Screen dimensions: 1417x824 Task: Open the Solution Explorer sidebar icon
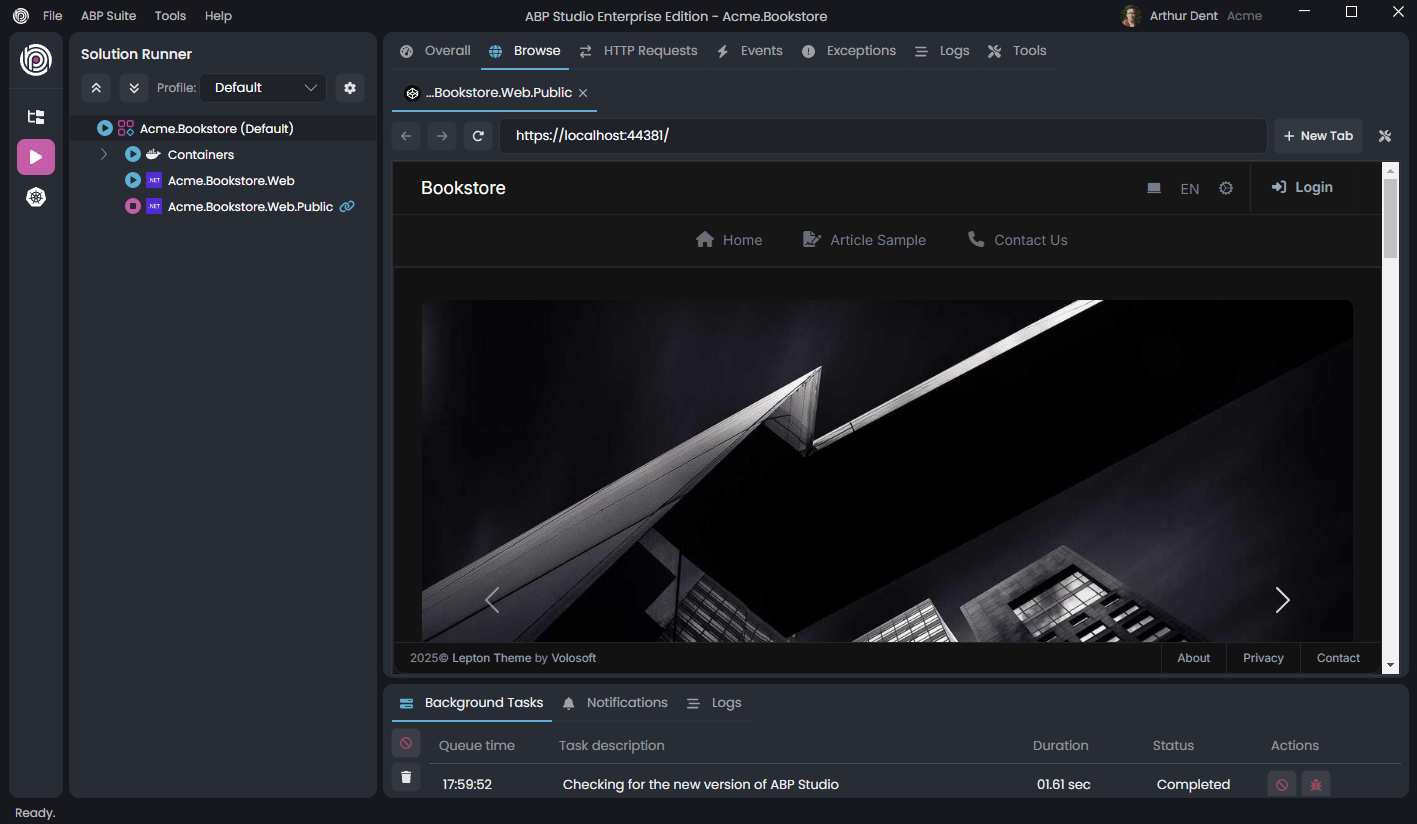36,117
